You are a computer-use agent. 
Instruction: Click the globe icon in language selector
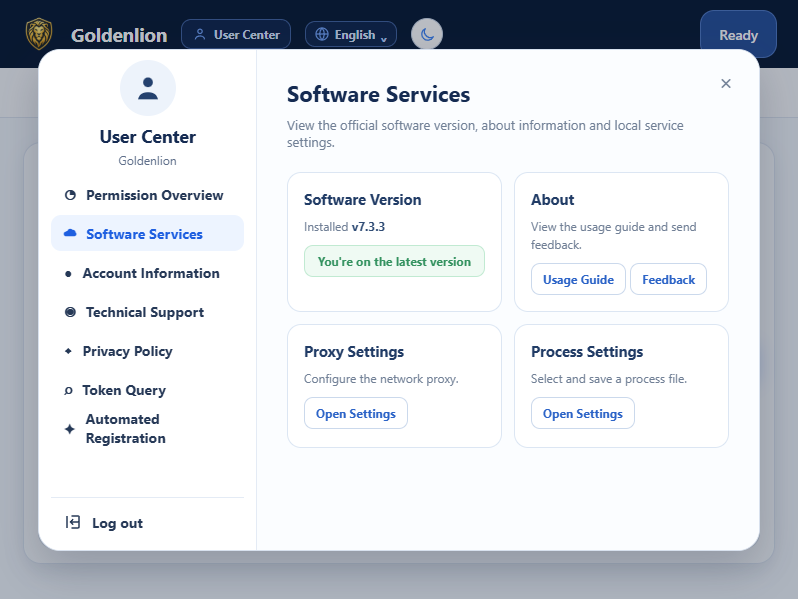tap(322, 34)
